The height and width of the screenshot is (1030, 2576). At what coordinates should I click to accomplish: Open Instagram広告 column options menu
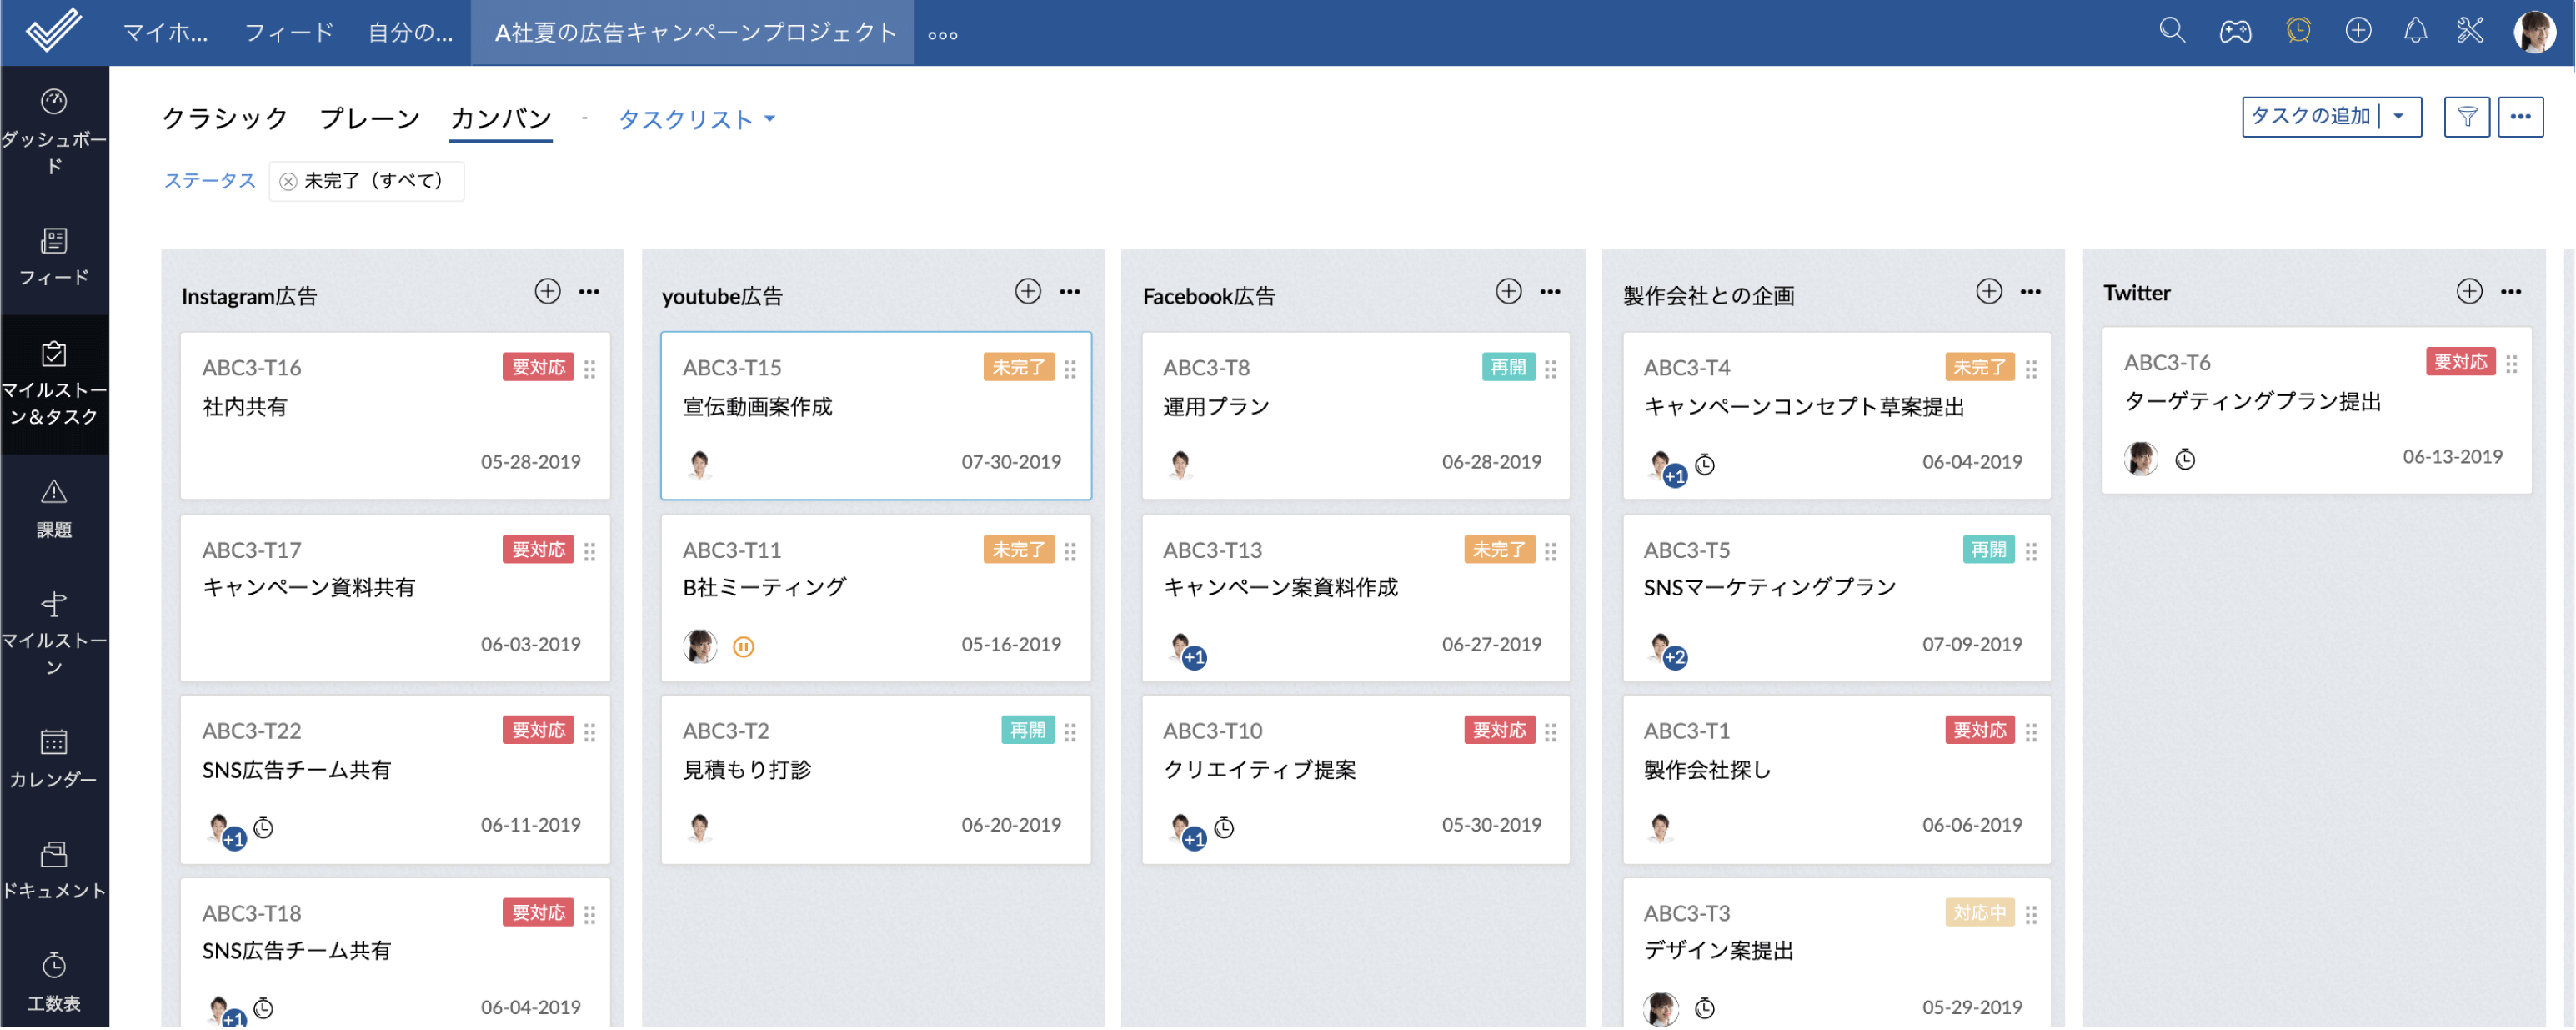point(589,292)
